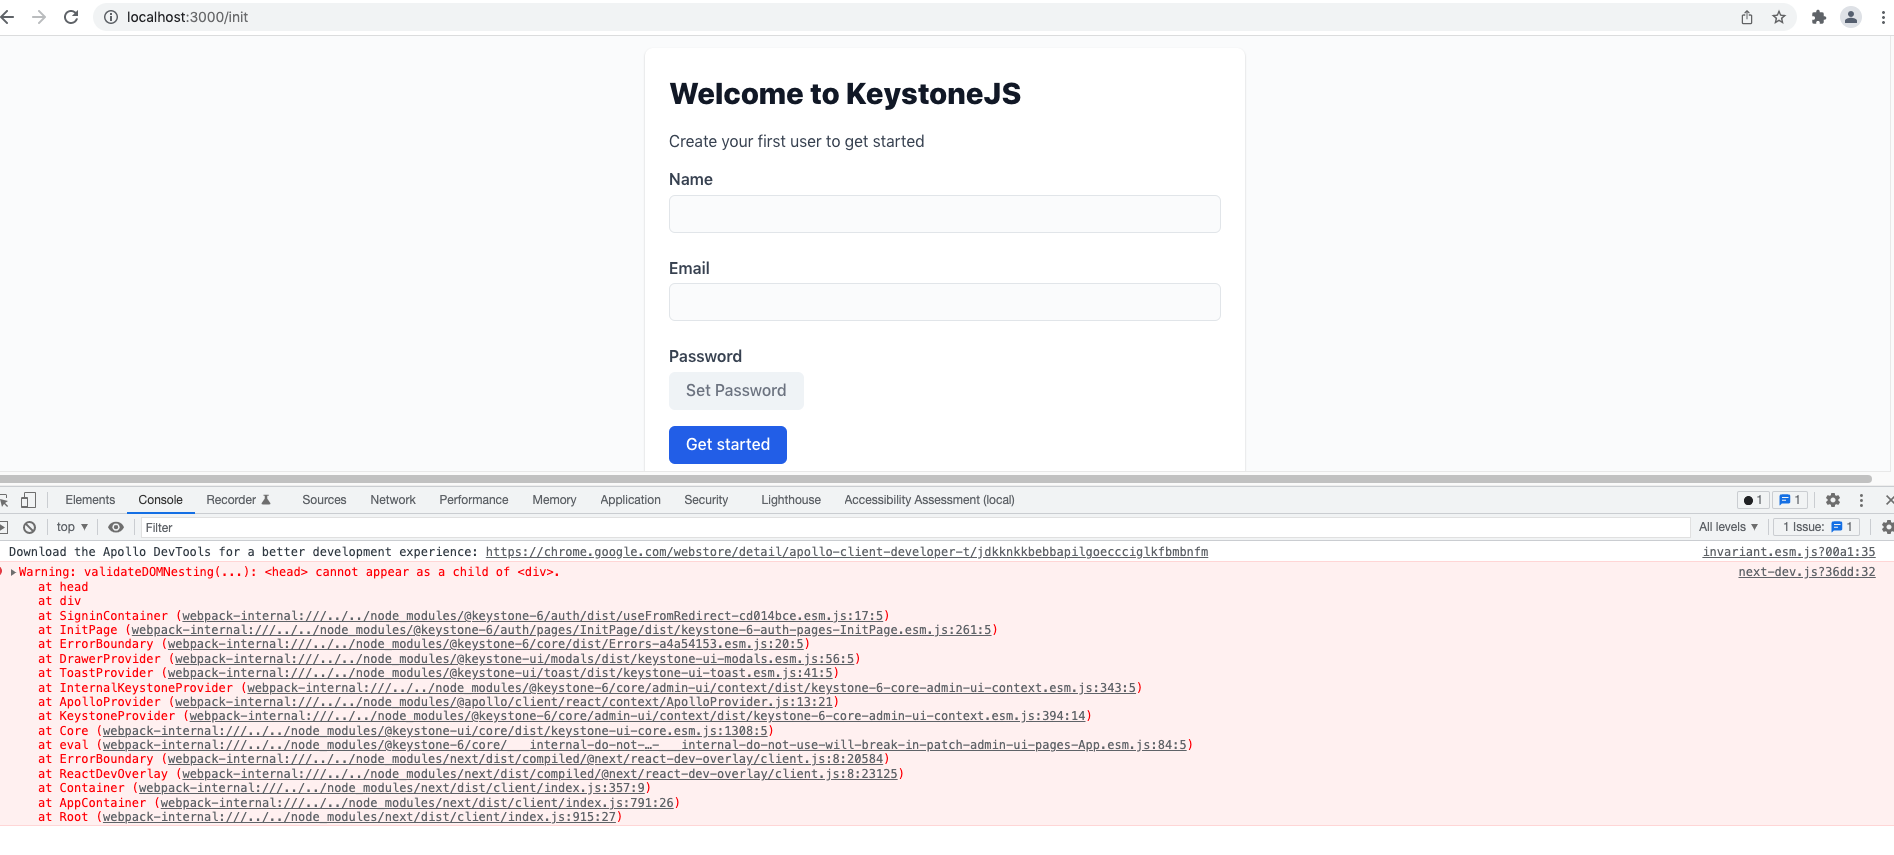Open the Accessibility Assessment (local) tab
The height and width of the screenshot is (855, 1894).
point(929,500)
